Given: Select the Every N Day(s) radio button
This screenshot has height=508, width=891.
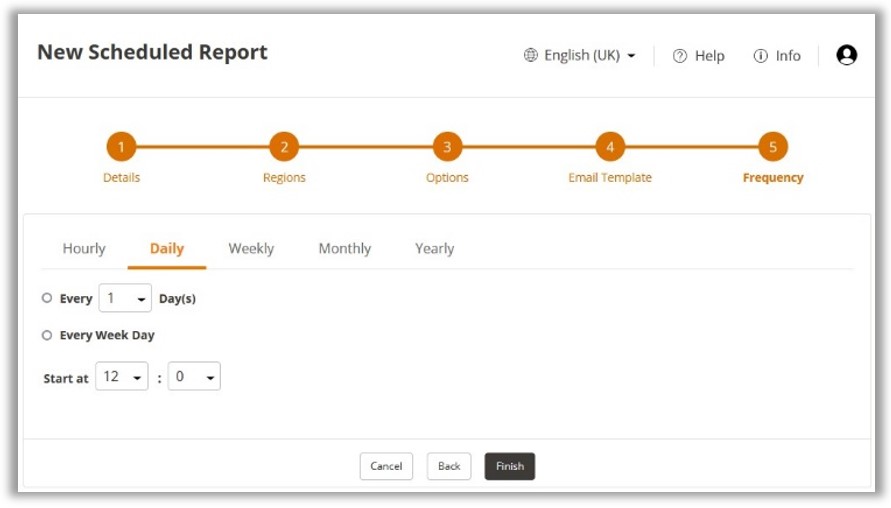Looking at the screenshot, I should pos(47,298).
